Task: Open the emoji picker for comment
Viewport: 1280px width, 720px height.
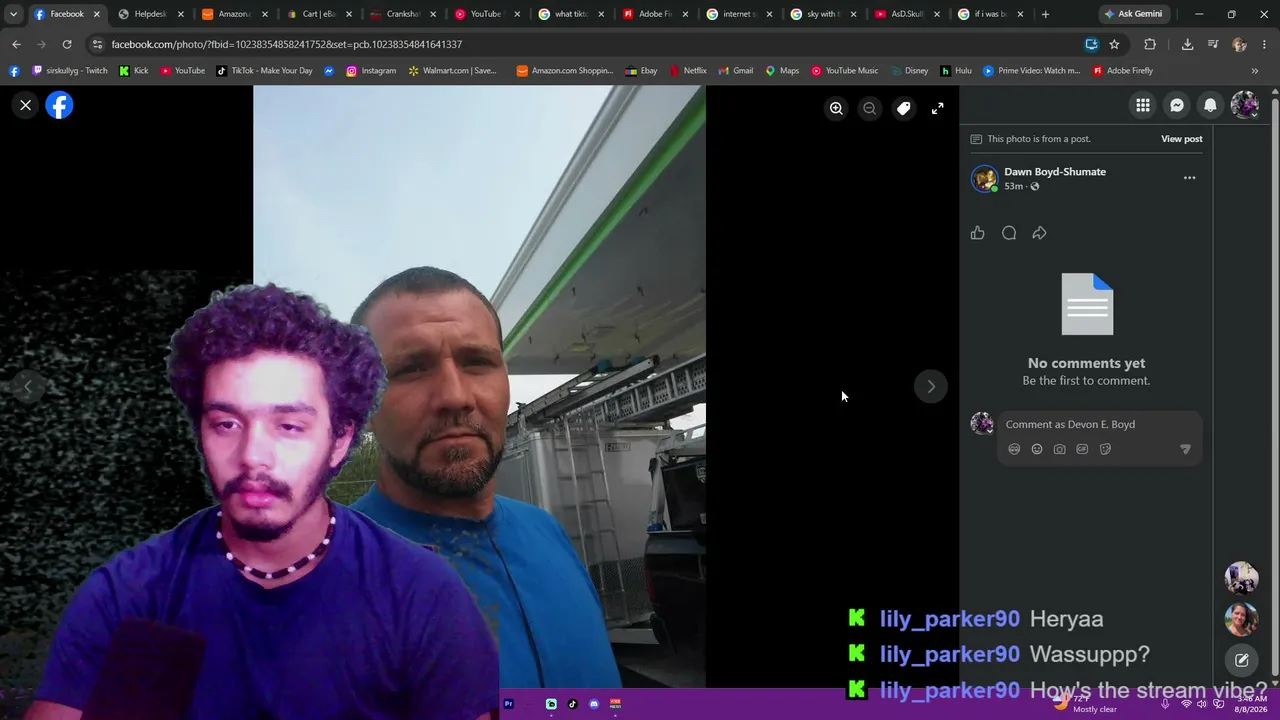Action: 1037,450
